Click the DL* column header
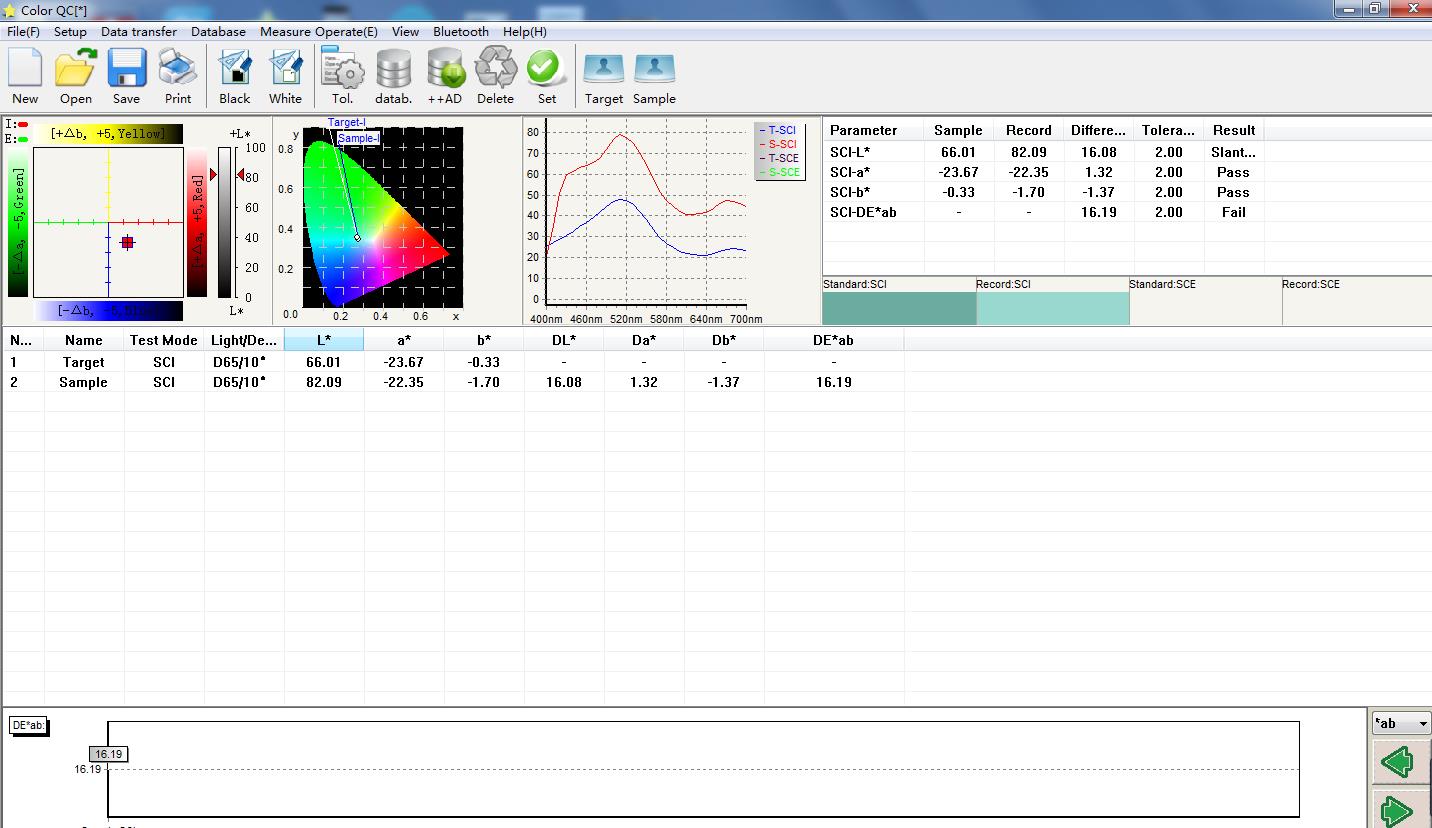1432x828 pixels. 564,340
